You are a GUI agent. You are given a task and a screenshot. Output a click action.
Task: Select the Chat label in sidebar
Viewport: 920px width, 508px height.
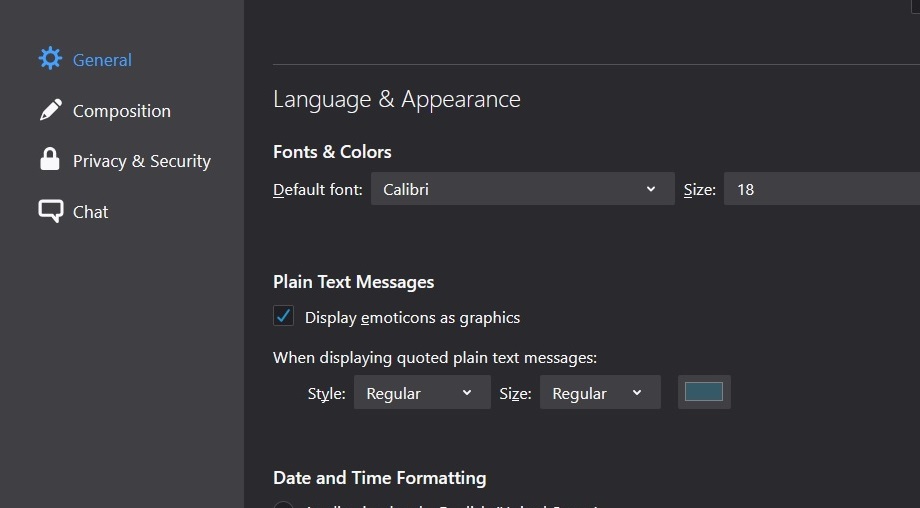tap(91, 212)
